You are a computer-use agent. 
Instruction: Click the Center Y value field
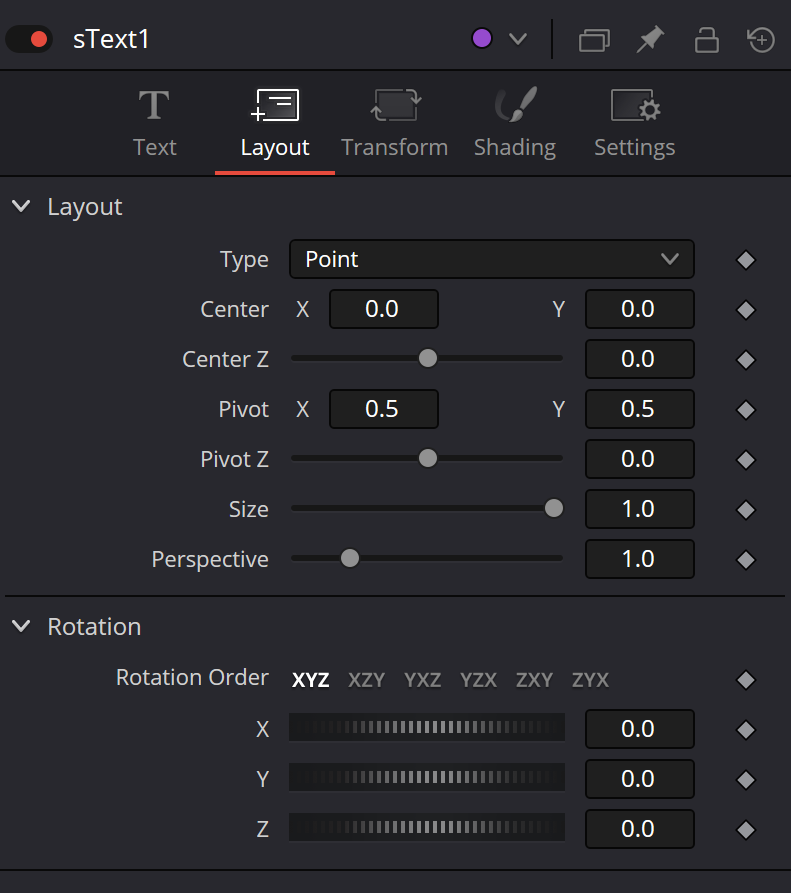640,309
